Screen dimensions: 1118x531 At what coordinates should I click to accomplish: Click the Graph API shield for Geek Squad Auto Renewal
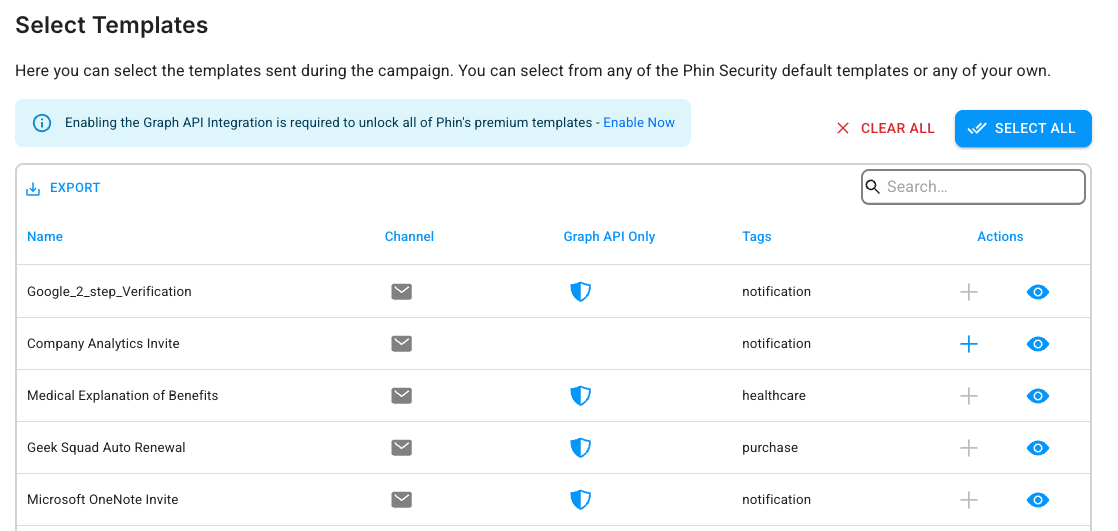point(580,448)
